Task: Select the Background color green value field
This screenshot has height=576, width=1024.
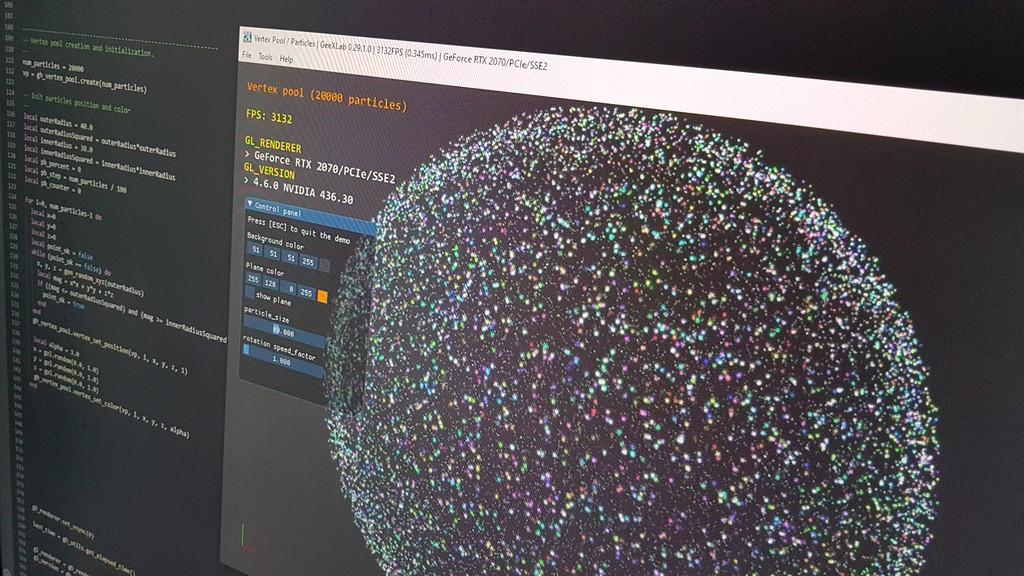Action: (x=273, y=253)
